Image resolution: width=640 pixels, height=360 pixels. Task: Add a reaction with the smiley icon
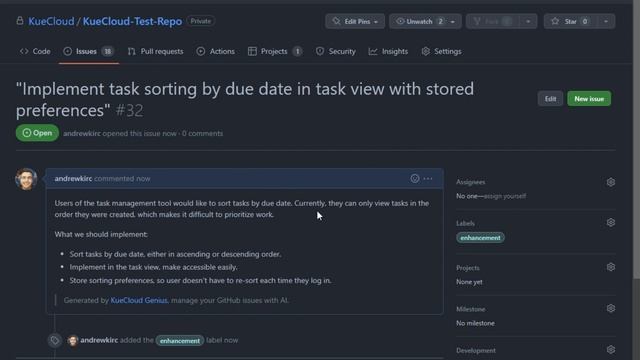click(415, 178)
